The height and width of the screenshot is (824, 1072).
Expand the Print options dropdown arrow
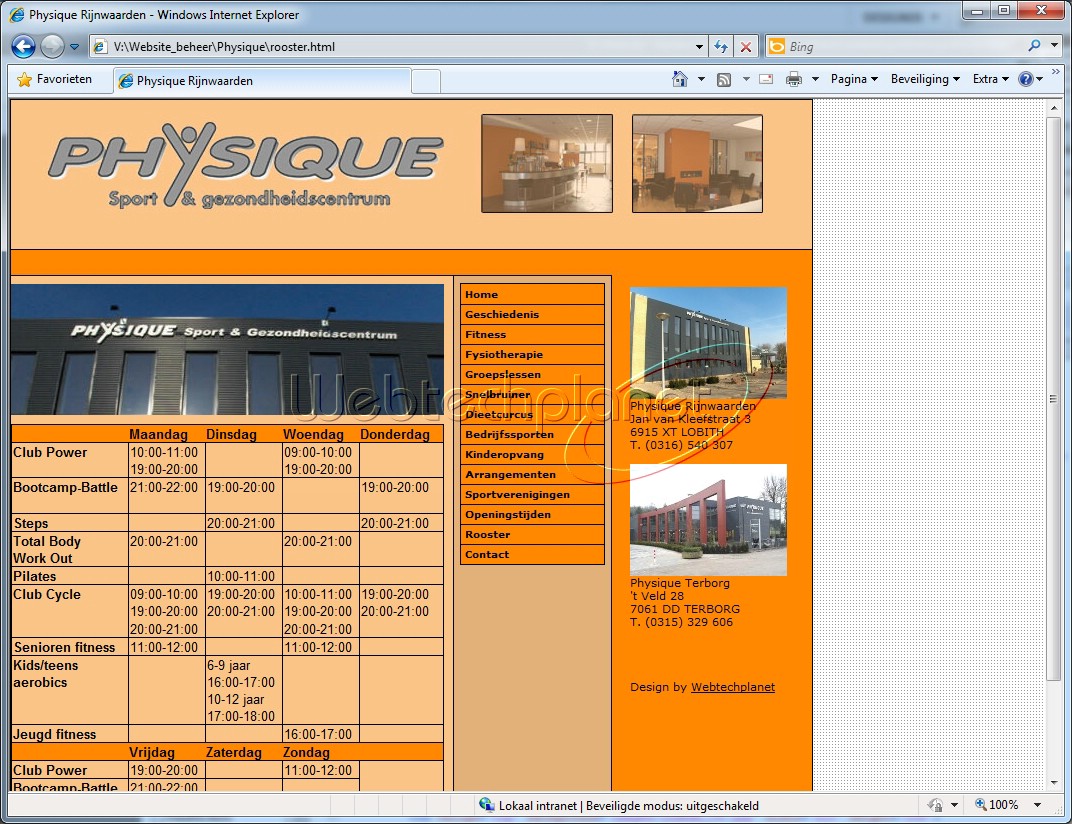coord(815,79)
